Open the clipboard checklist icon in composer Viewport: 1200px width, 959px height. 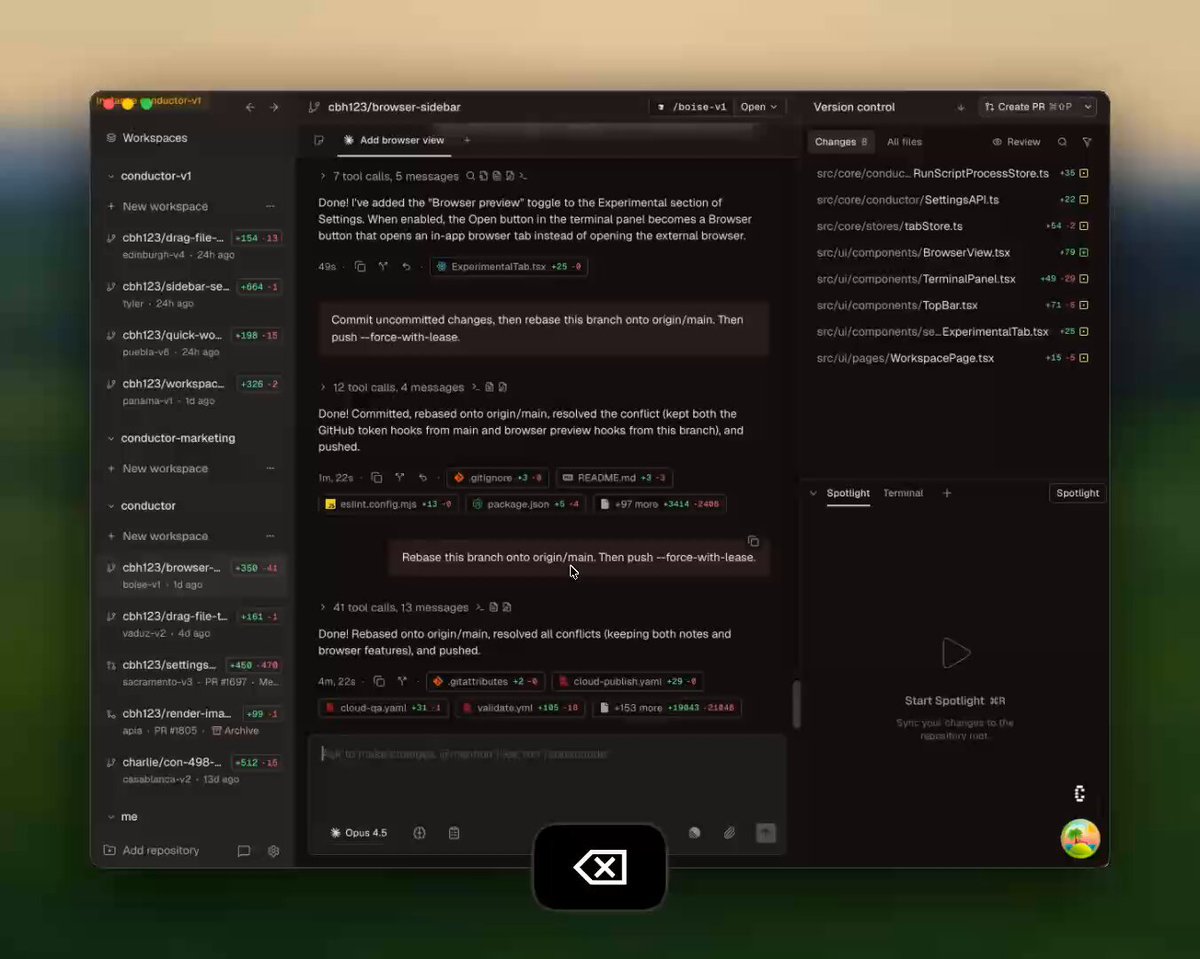[454, 833]
